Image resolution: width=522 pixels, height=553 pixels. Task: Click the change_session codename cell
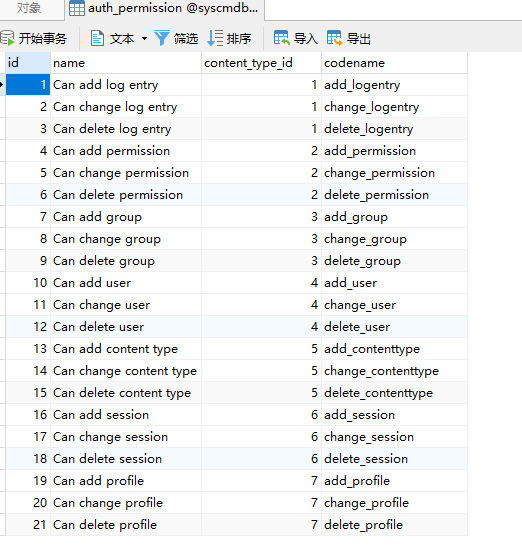click(394, 437)
